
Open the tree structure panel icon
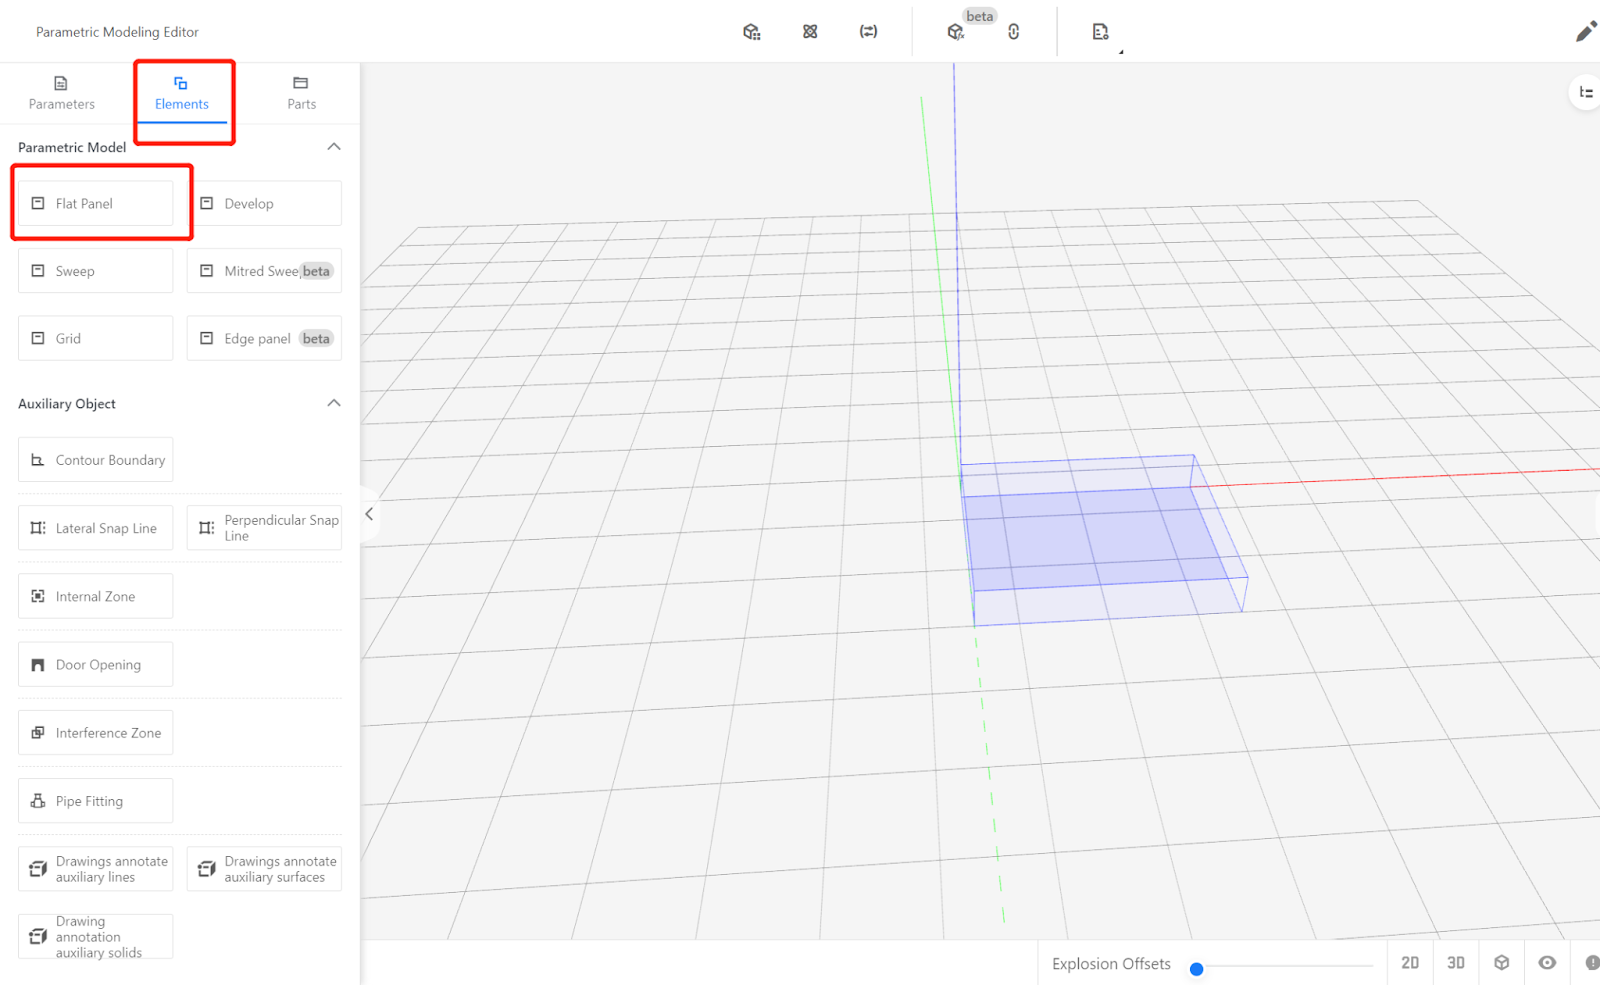(x=1585, y=93)
